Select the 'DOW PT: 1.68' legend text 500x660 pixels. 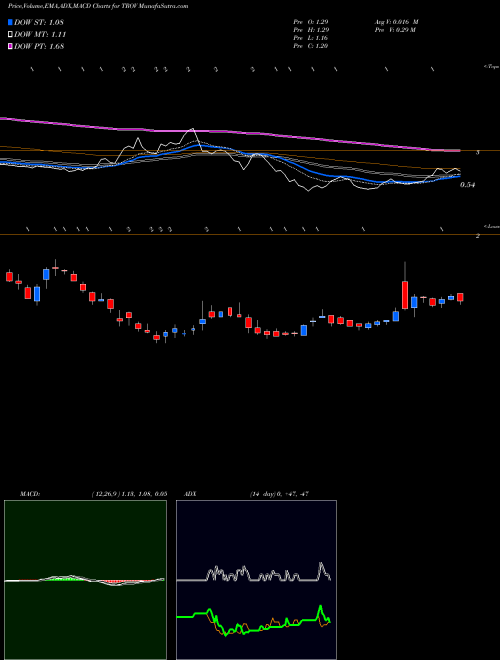39,46
